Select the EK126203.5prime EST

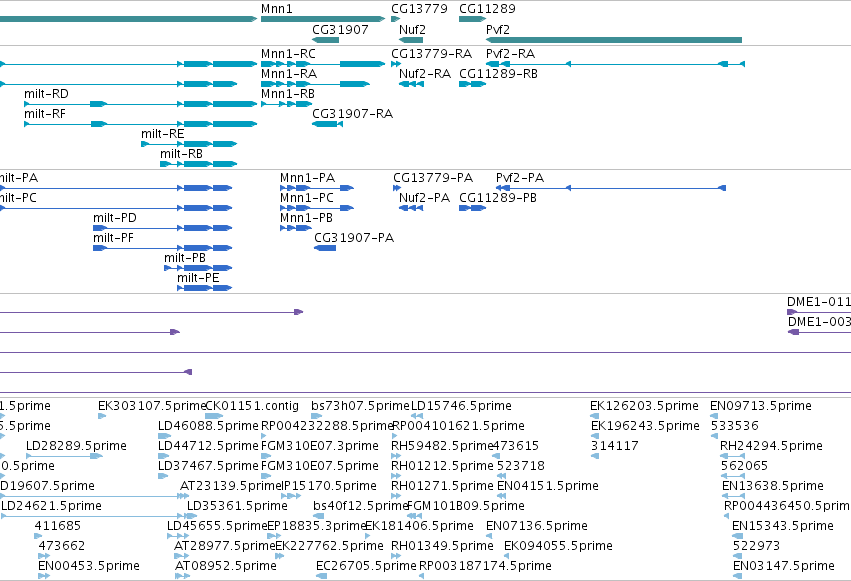pos(595,416)
